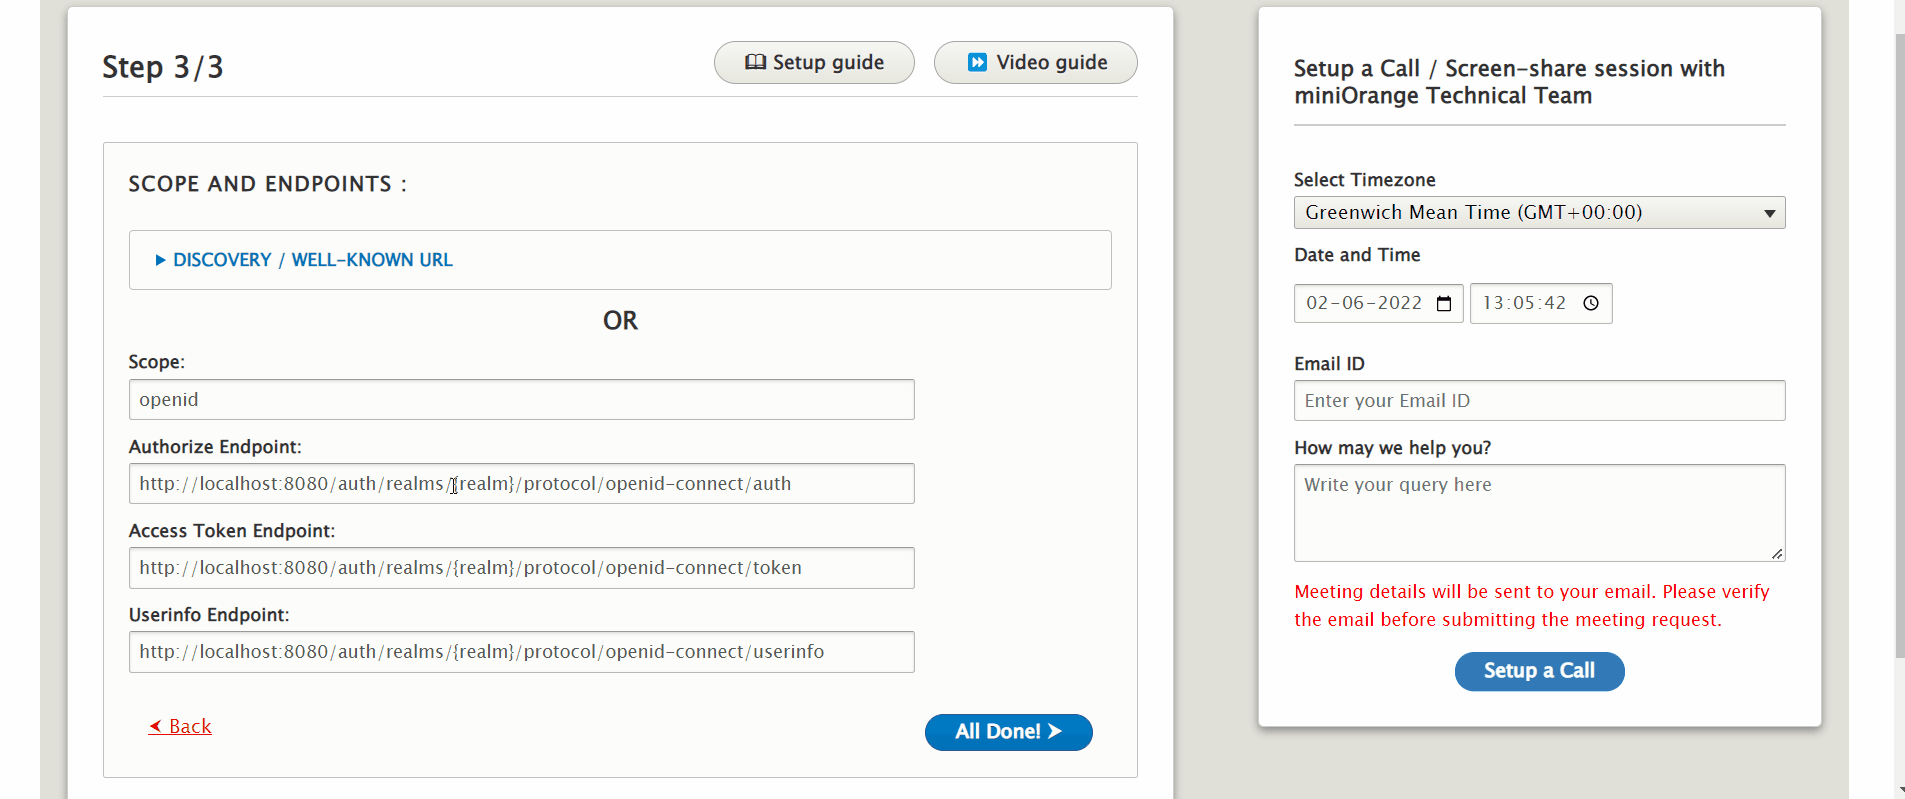Click the arrow icon on All Done button
Image resolution: width=1905 pixels, height=799 pixels.
pyautogui.click(x=1055, y=731)
